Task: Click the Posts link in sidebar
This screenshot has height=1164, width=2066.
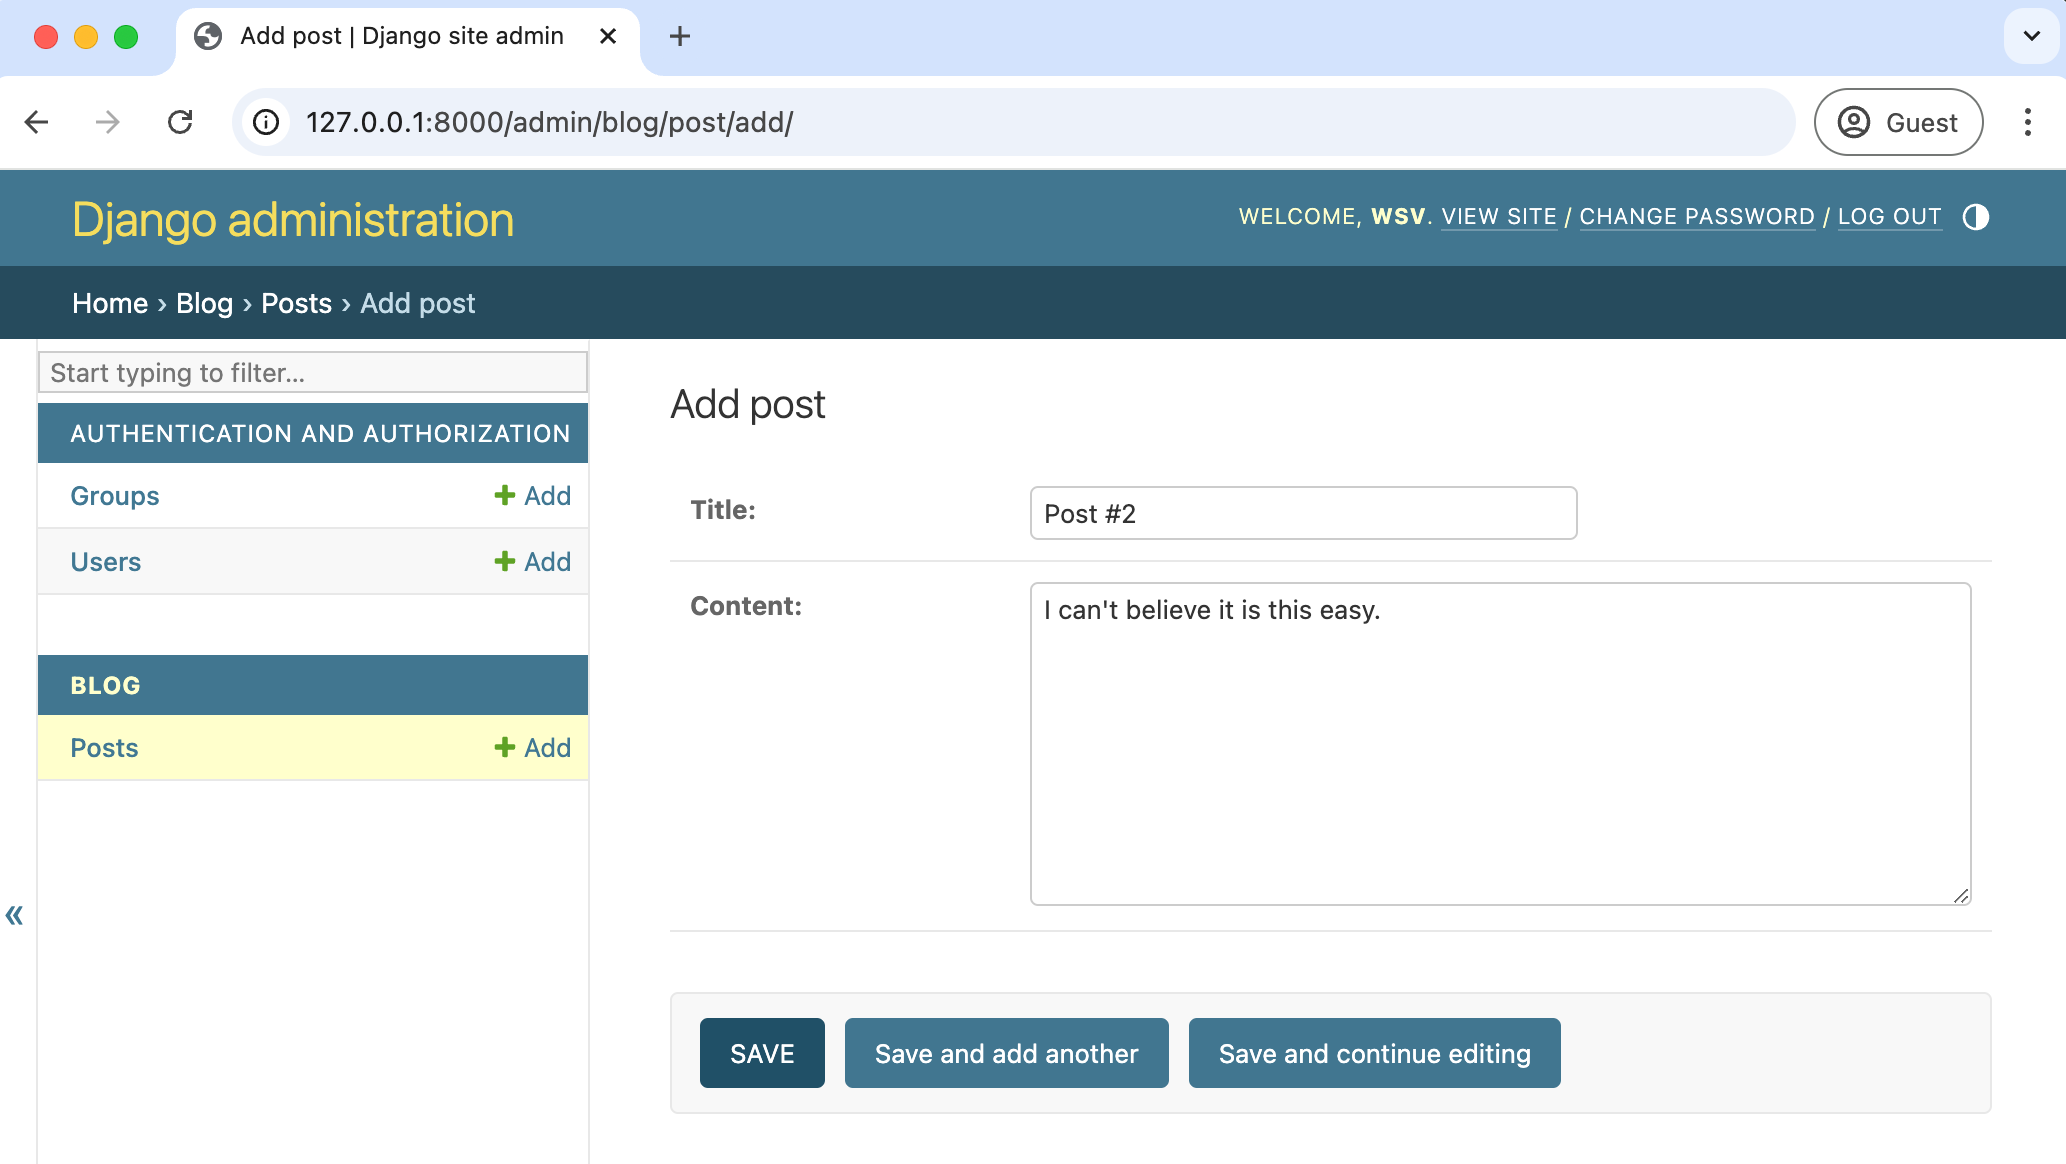Action: click(x=104, y=747)
